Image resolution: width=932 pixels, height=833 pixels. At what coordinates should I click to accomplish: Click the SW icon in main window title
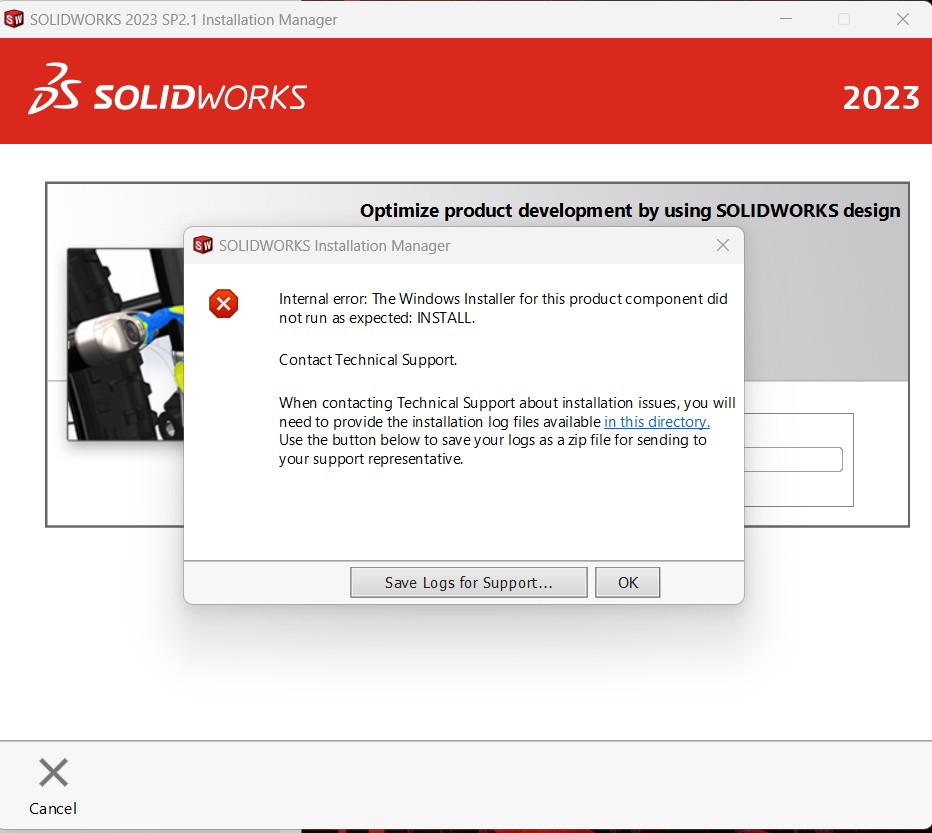pyautogui.click(x=14, y=19)
